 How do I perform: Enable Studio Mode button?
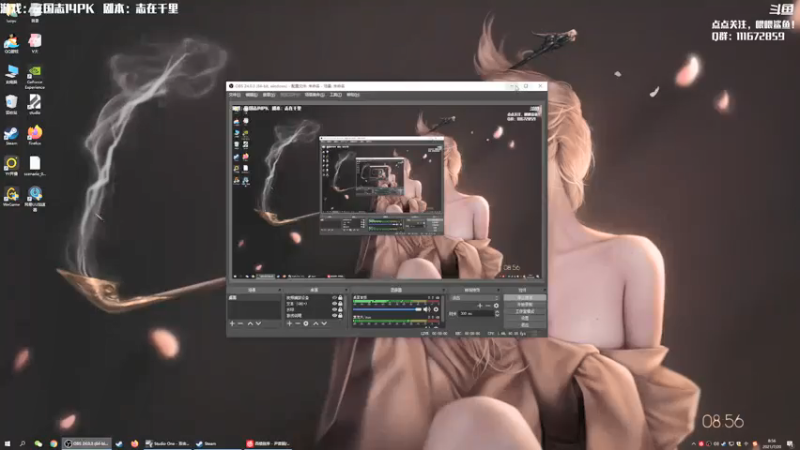524,311
